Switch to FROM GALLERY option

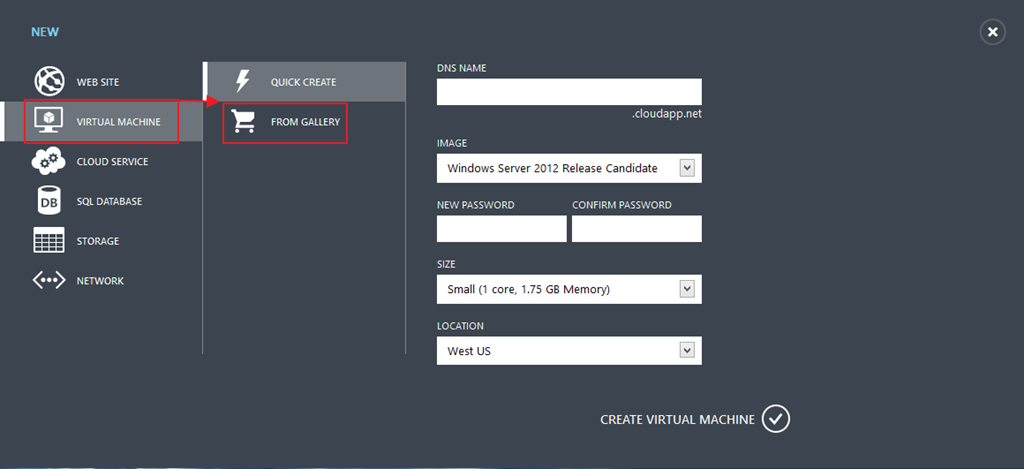point(305,121)
